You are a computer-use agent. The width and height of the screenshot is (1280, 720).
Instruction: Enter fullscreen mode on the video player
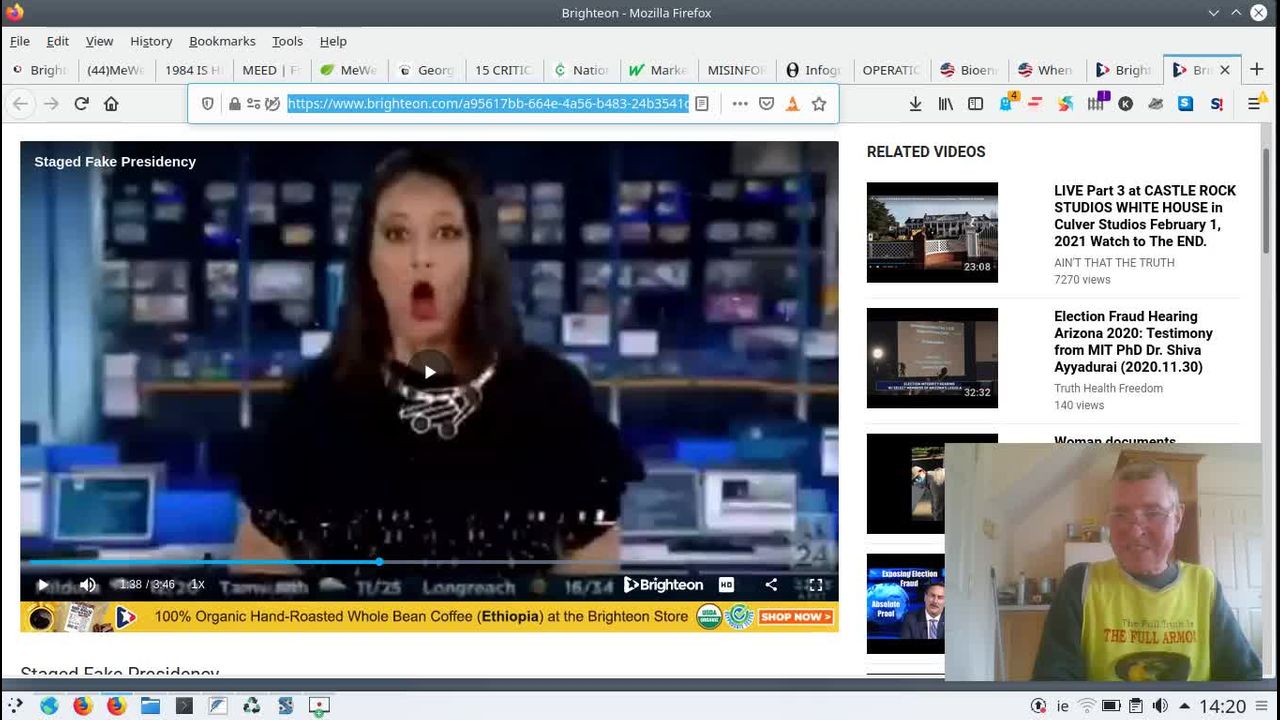[815, 585]
